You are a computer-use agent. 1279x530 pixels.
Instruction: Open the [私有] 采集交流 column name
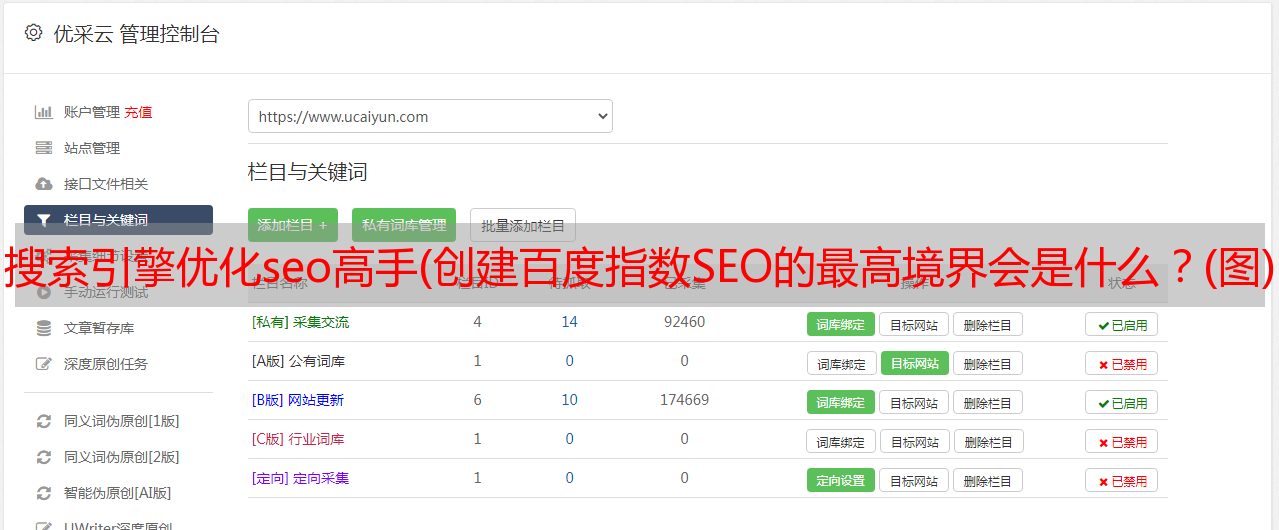300,322
